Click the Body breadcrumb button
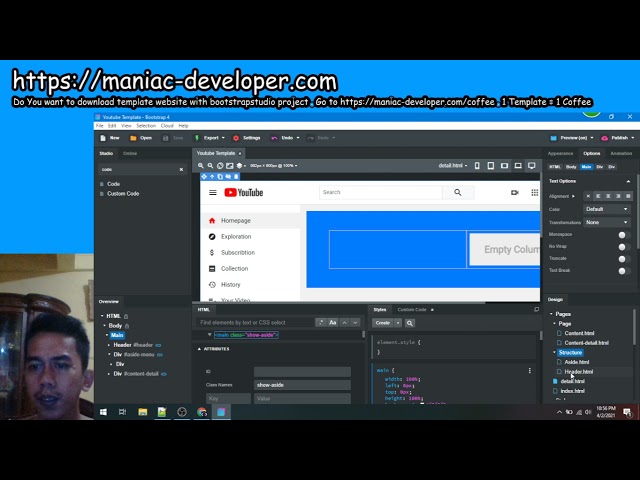 [x=571, y=167]
